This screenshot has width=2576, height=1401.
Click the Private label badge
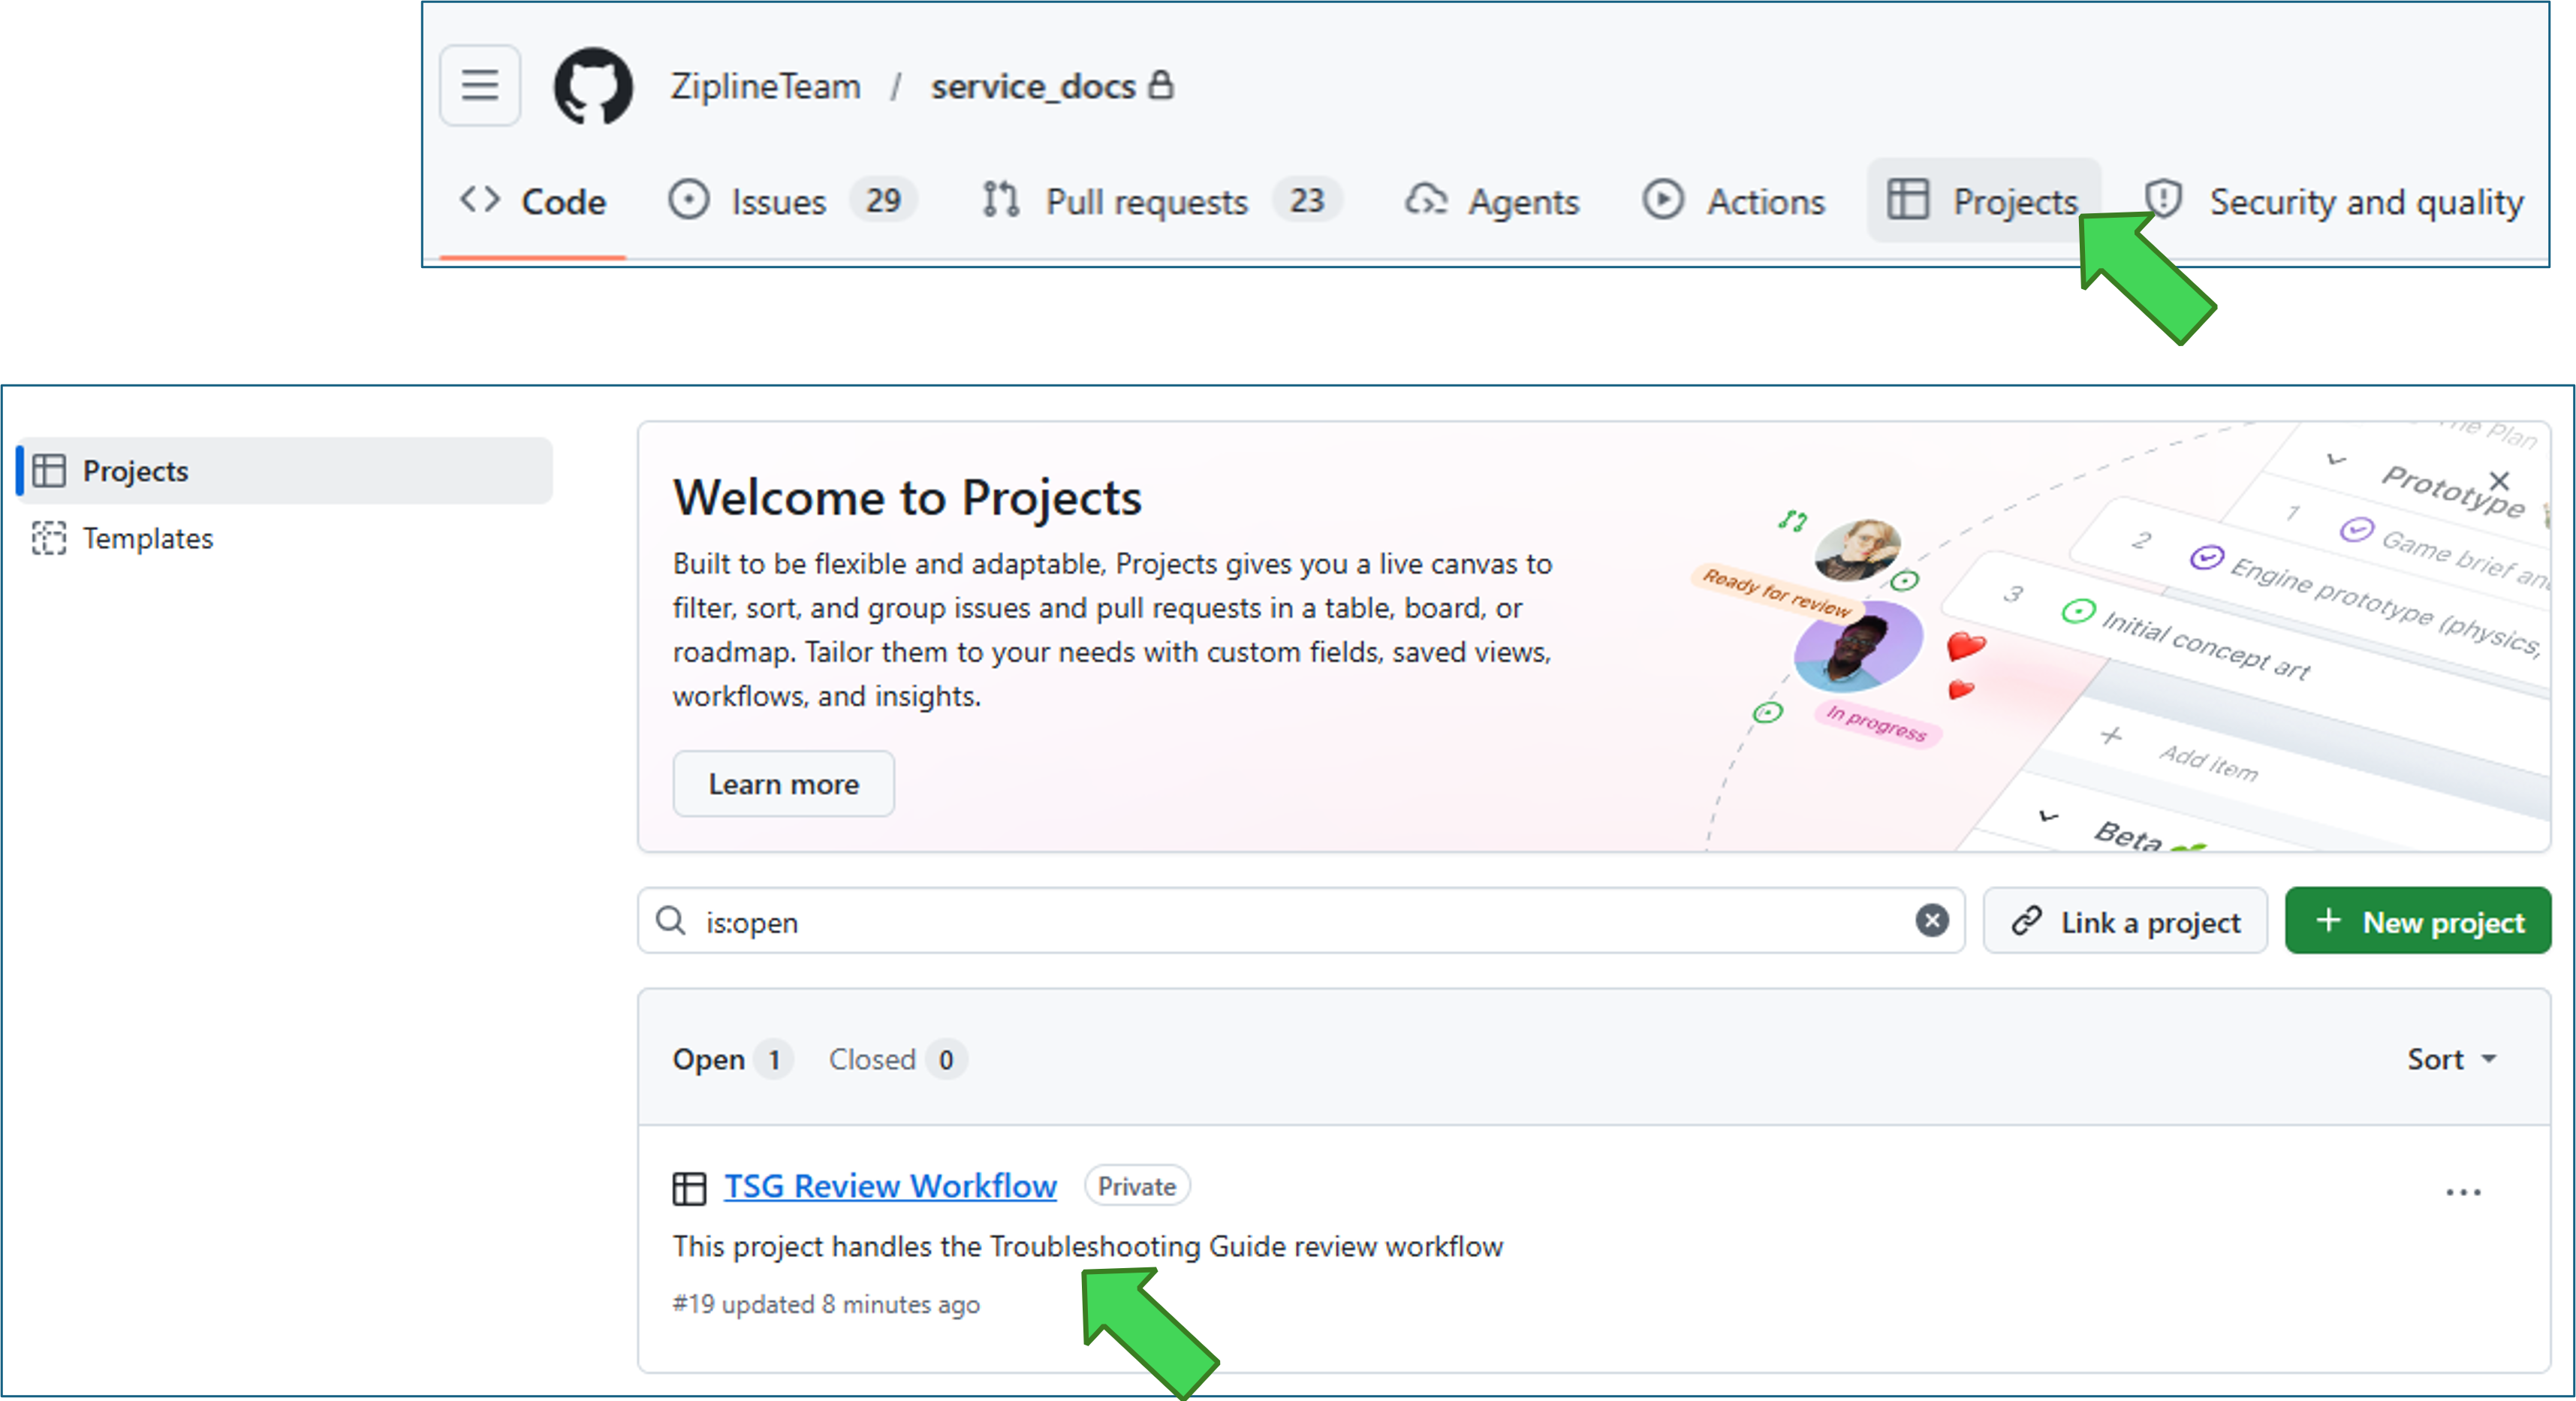(1137, 1186)
